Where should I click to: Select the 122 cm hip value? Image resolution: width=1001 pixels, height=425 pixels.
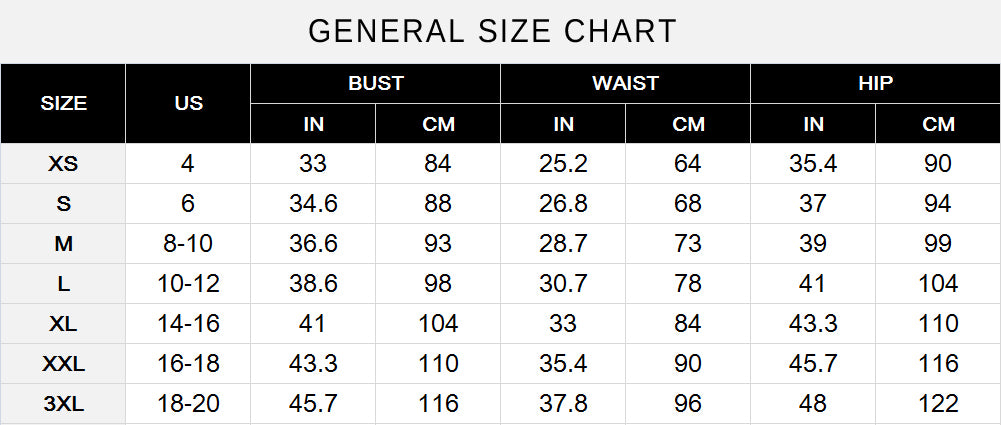pos(938,404)
